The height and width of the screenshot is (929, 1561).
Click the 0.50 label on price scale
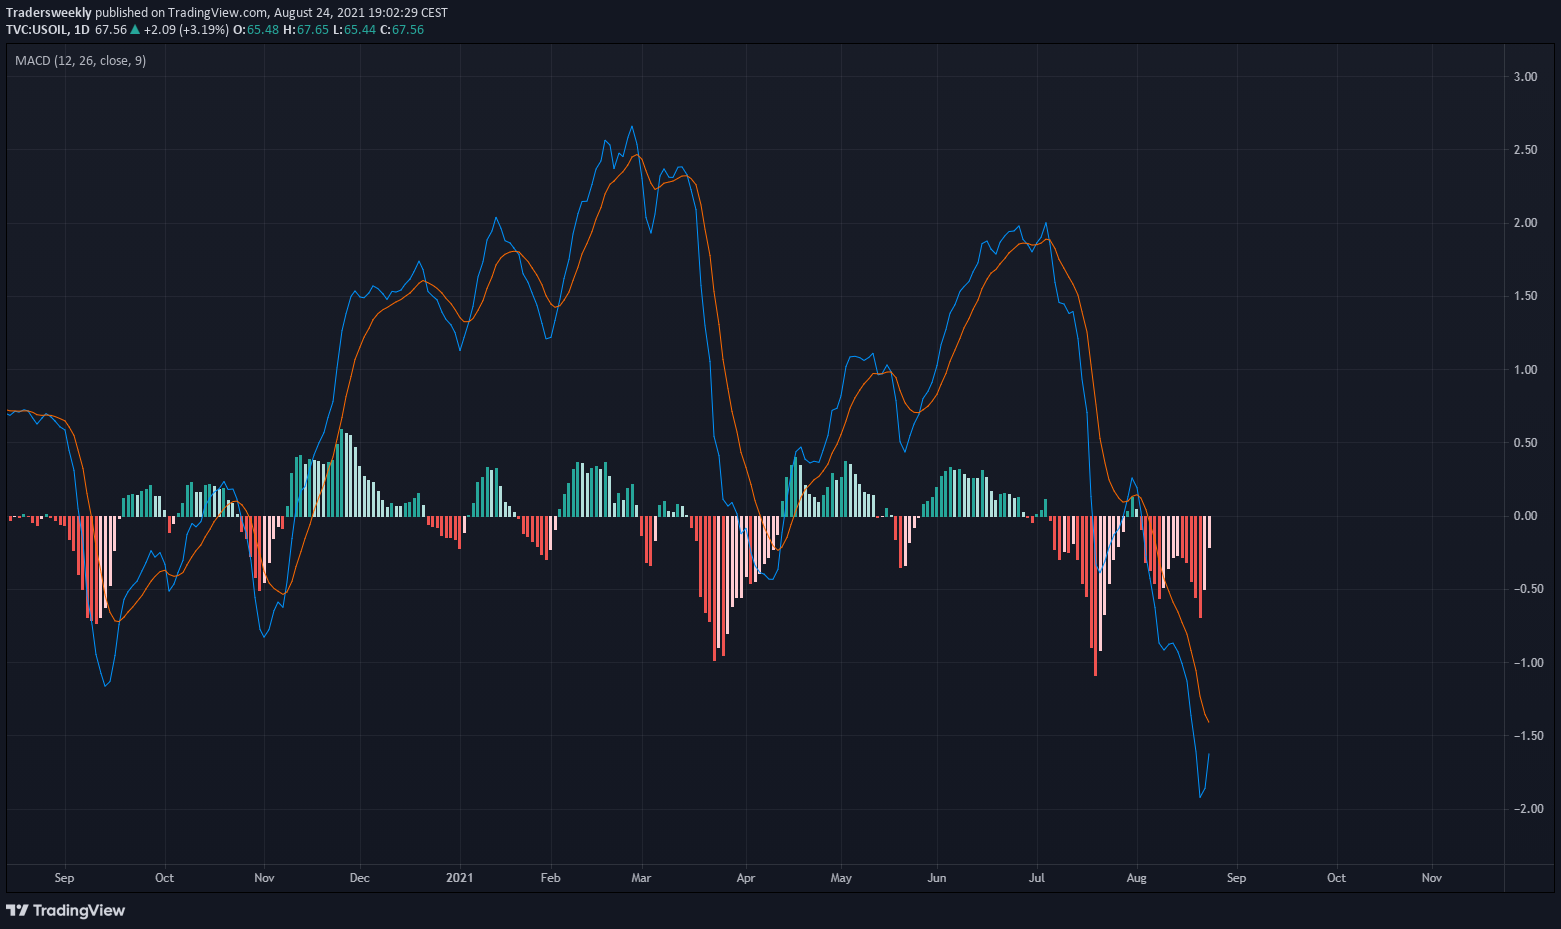pyautogui.click(x=1525, y=443)
